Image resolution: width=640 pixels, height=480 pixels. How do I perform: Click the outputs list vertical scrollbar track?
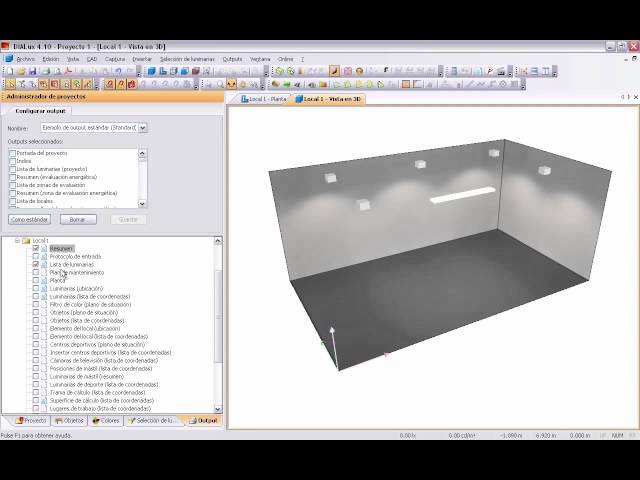click(x=142, y=180)
